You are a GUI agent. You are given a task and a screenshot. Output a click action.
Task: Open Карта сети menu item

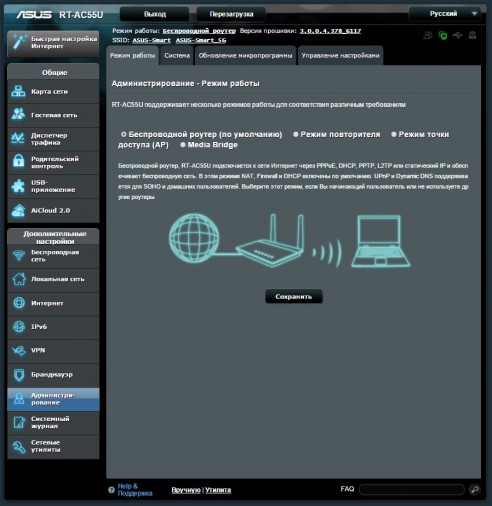pos(53,91)
